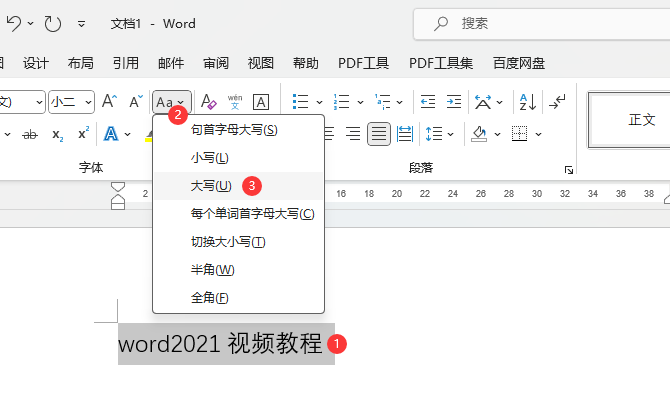Click the Undo arrow icon
The height and width of the screenshot is (398, 670).
coord(14,23)
